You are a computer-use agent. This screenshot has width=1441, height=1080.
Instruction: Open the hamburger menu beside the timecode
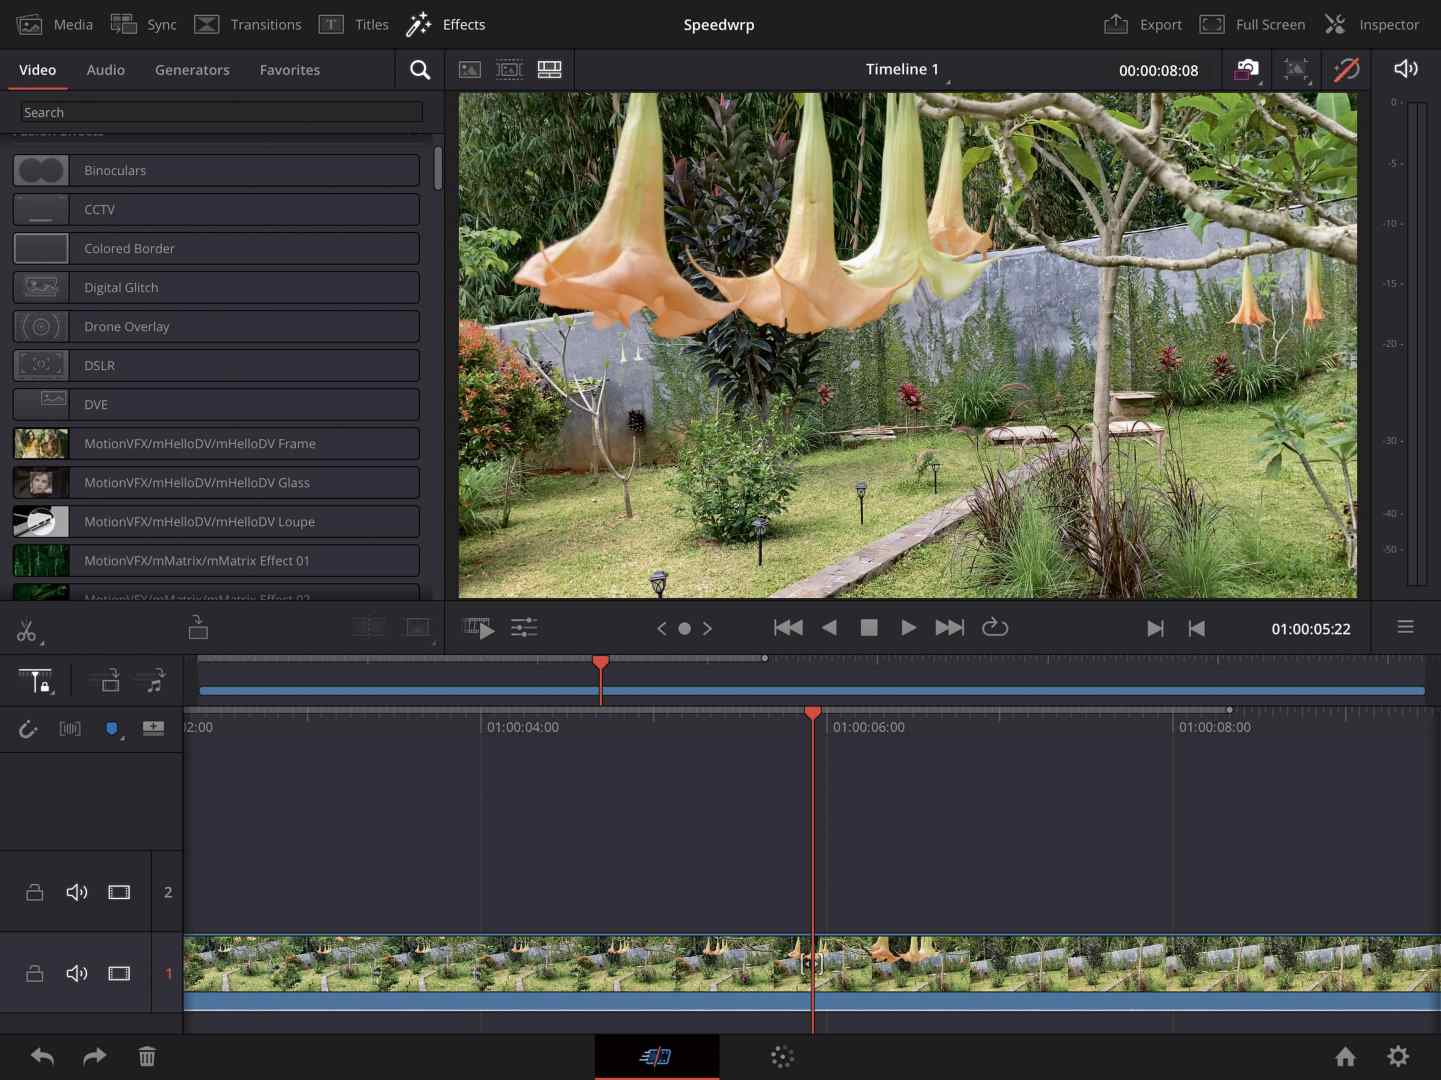1406,627
